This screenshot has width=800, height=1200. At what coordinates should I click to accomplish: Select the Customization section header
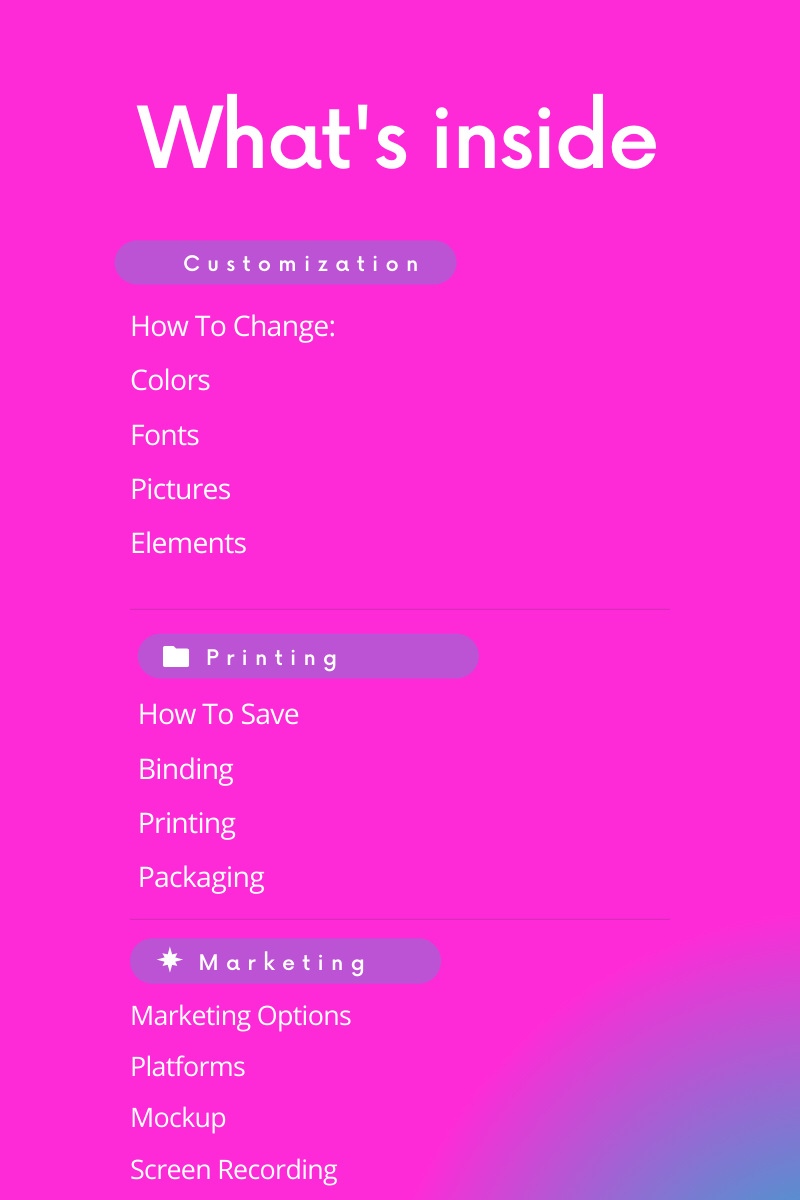pyautogui.click(x=286, y=264)
